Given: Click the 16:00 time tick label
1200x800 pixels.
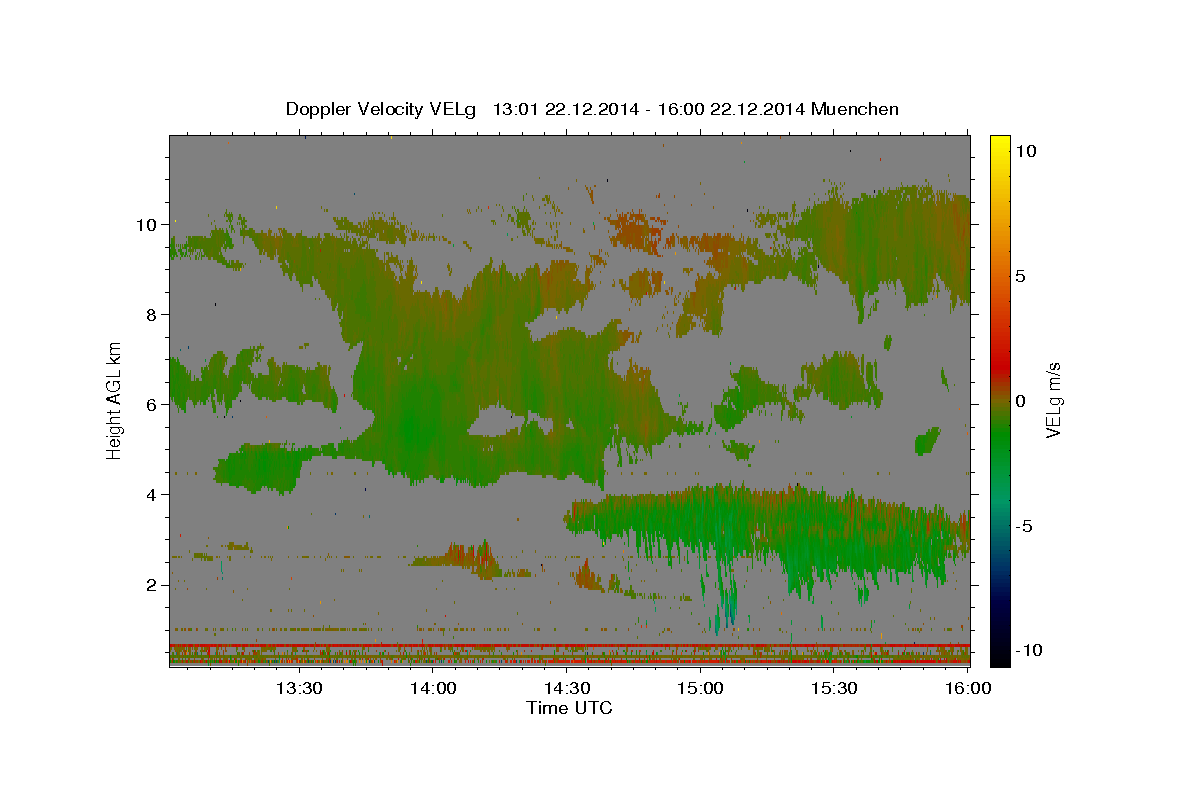Looking at the screenshot, I should [x=968, y=689].
